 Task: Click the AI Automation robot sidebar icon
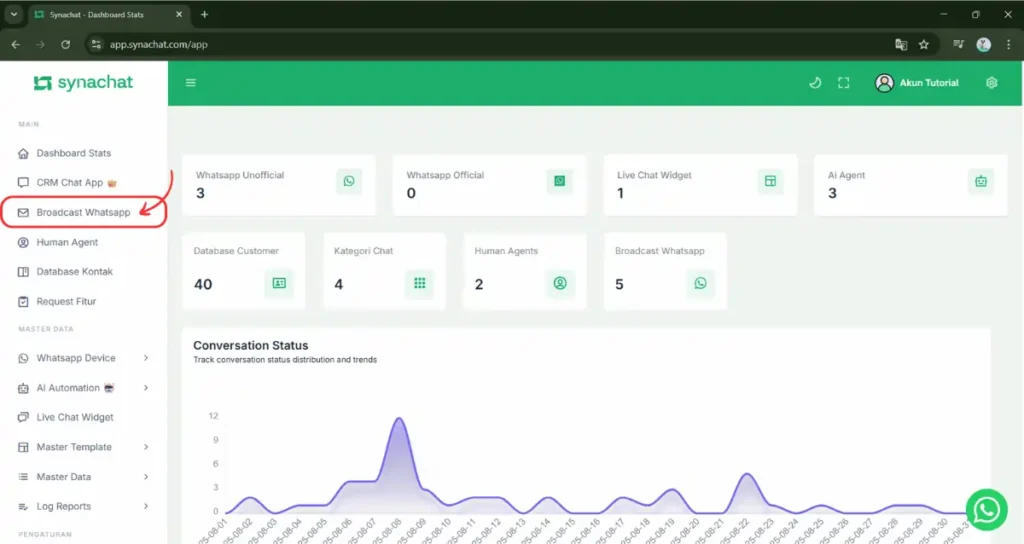[x=23, y=388]
